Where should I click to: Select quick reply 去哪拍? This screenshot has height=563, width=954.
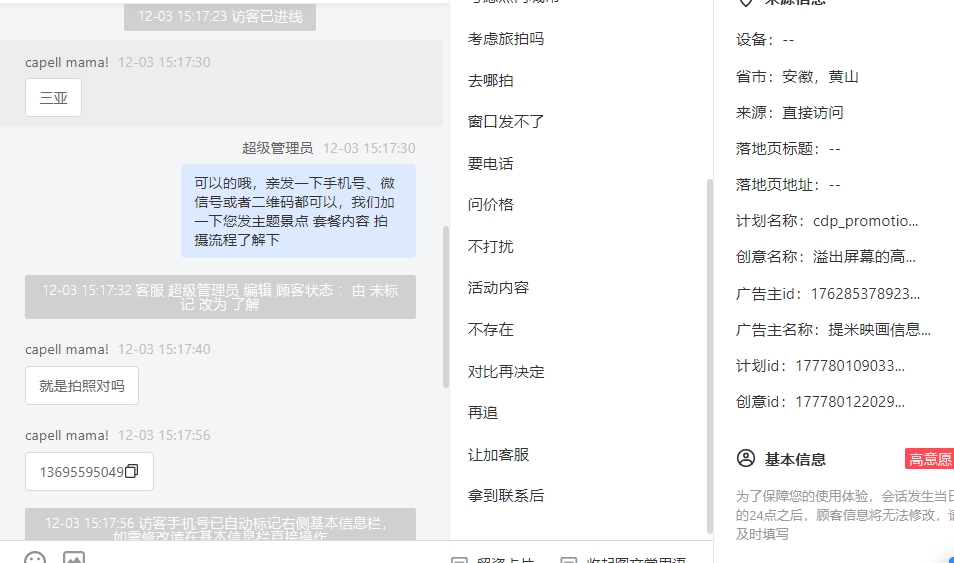(490, 80)
